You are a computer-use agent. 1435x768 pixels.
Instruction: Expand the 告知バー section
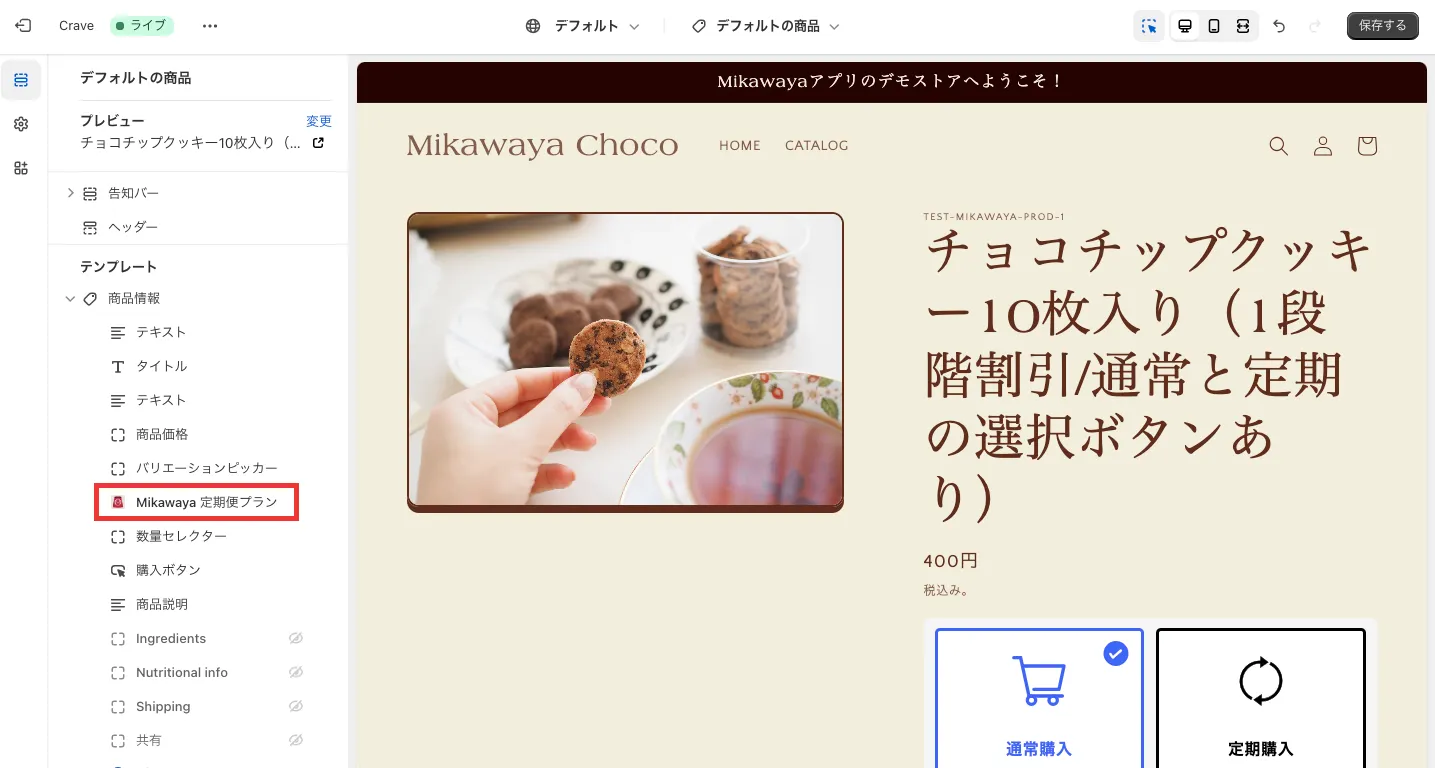(x=70, y=193)
